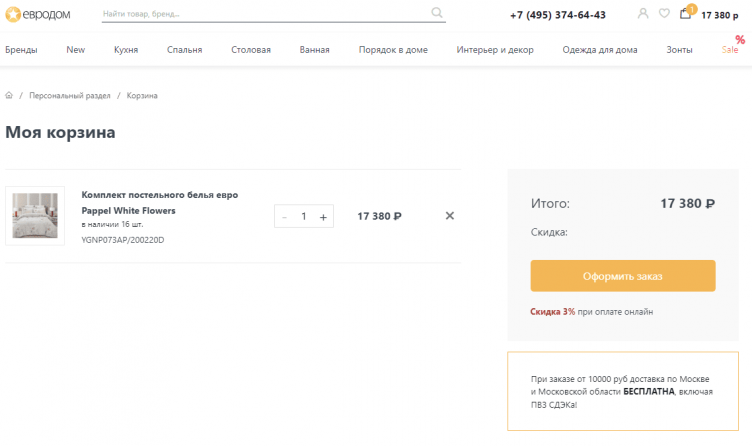
Task: Remove Pappel White Flowers item from cart
Action: [449, 216]
